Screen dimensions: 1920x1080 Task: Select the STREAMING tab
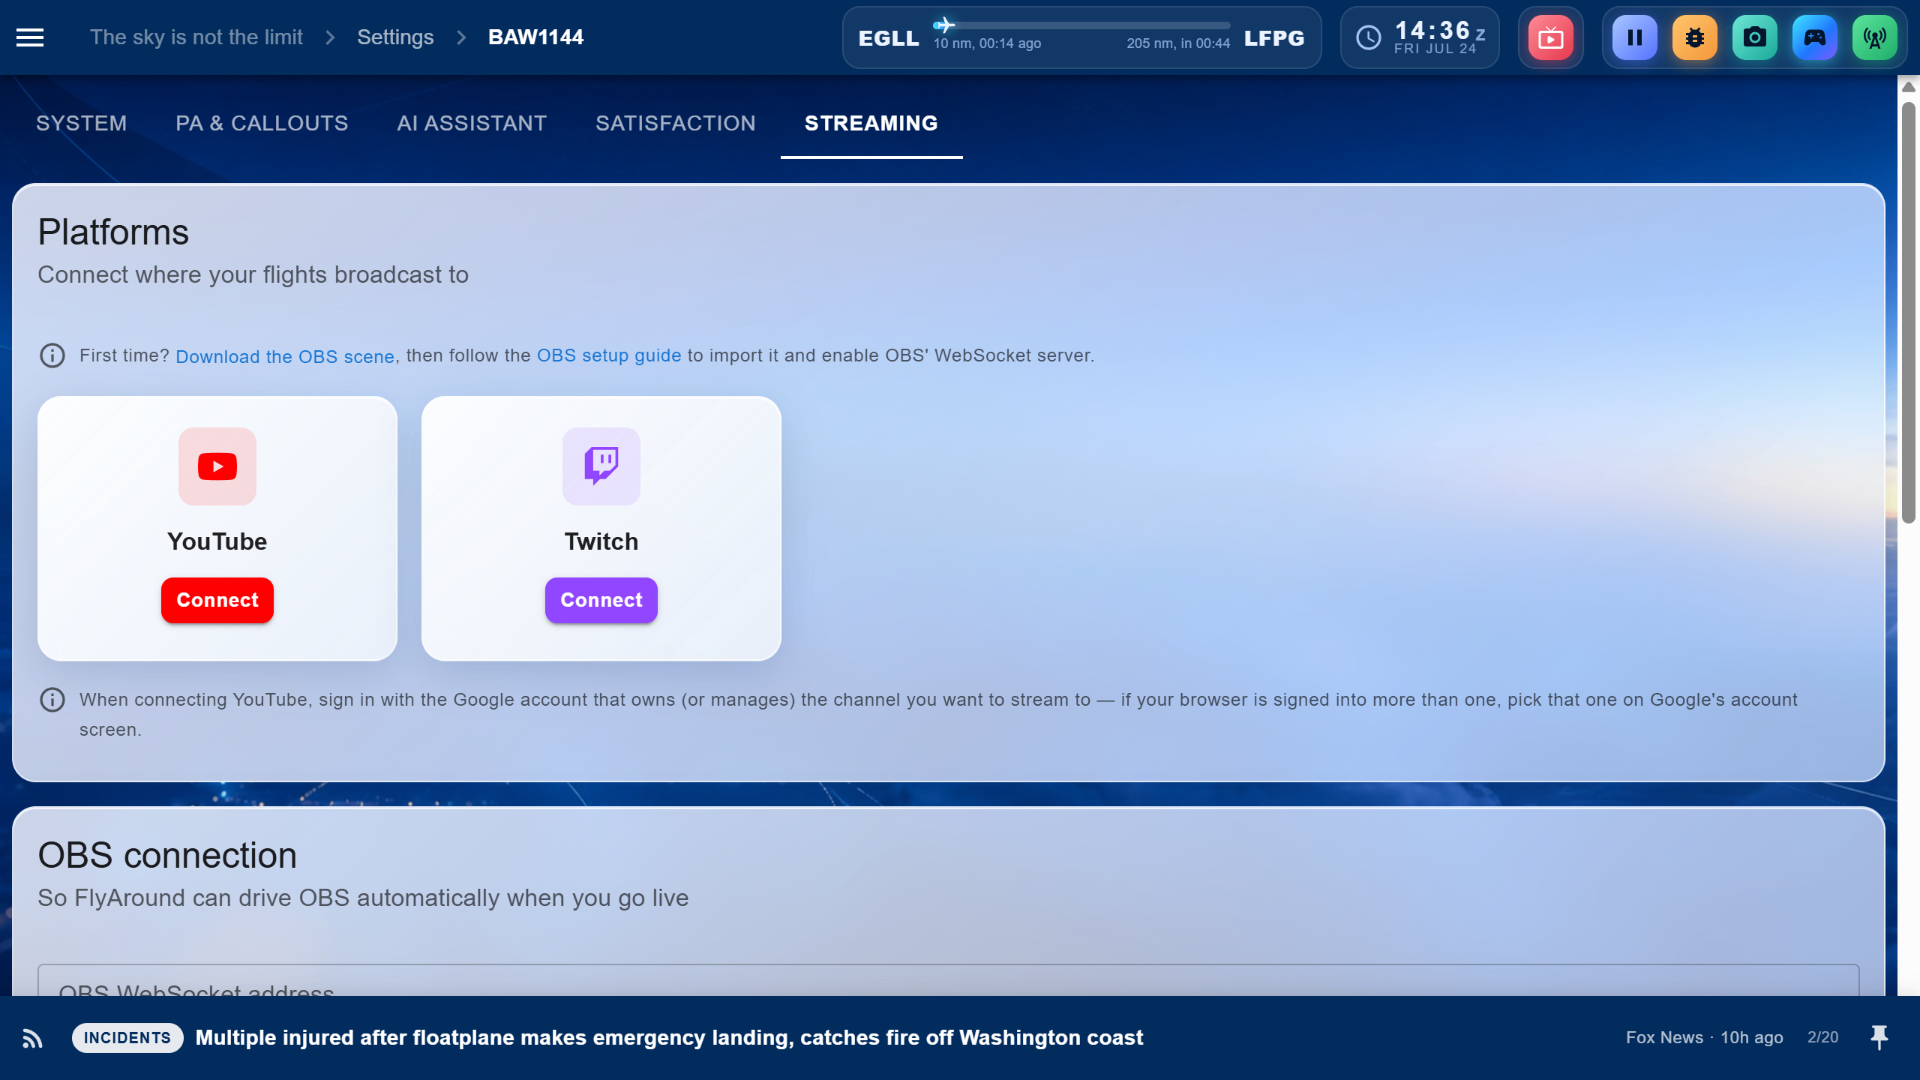[x=872, y=123]
